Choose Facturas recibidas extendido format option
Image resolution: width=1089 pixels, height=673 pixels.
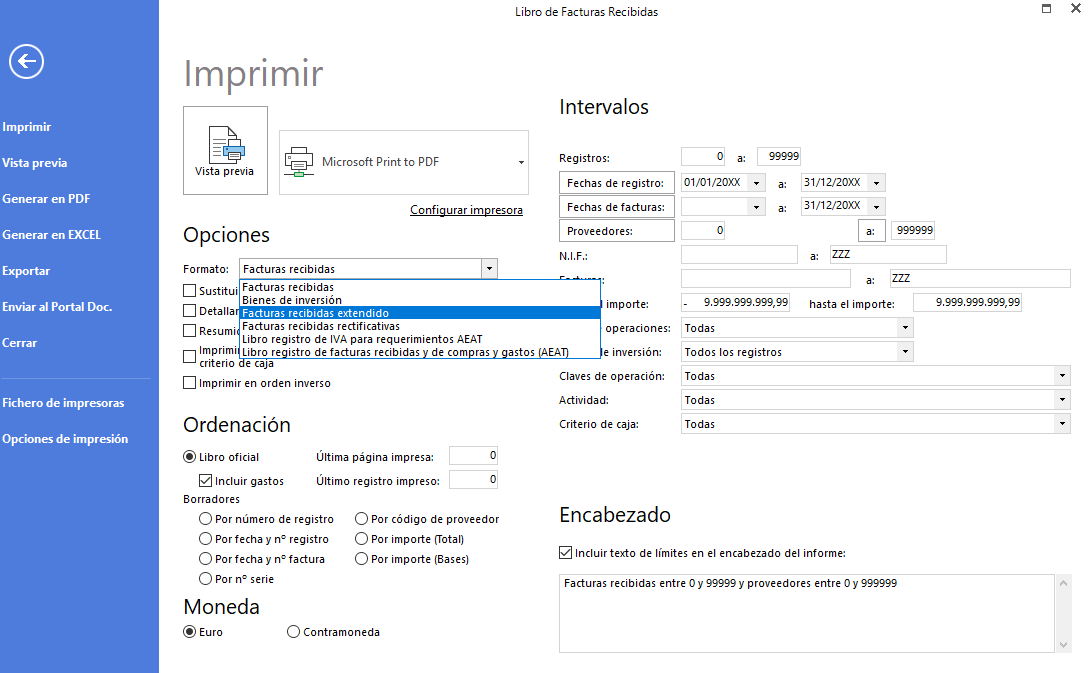(x=419, y=313)
